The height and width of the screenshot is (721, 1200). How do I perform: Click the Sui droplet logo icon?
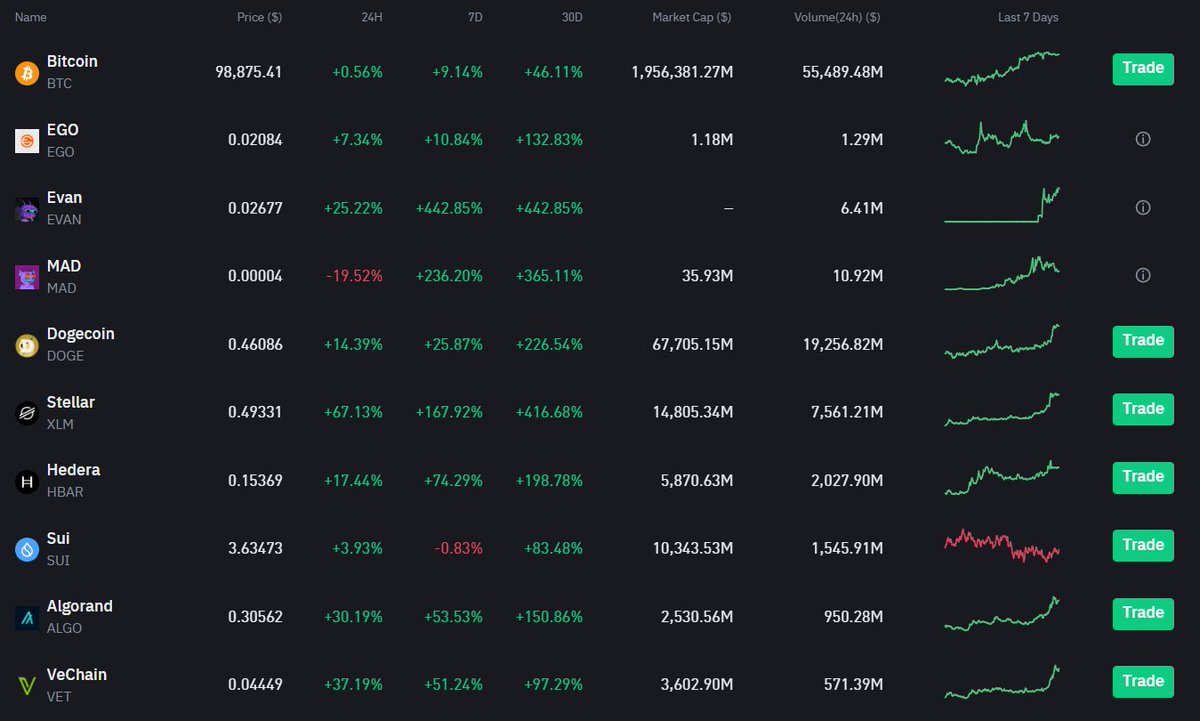pyautogui.click(x=27, y=549)
